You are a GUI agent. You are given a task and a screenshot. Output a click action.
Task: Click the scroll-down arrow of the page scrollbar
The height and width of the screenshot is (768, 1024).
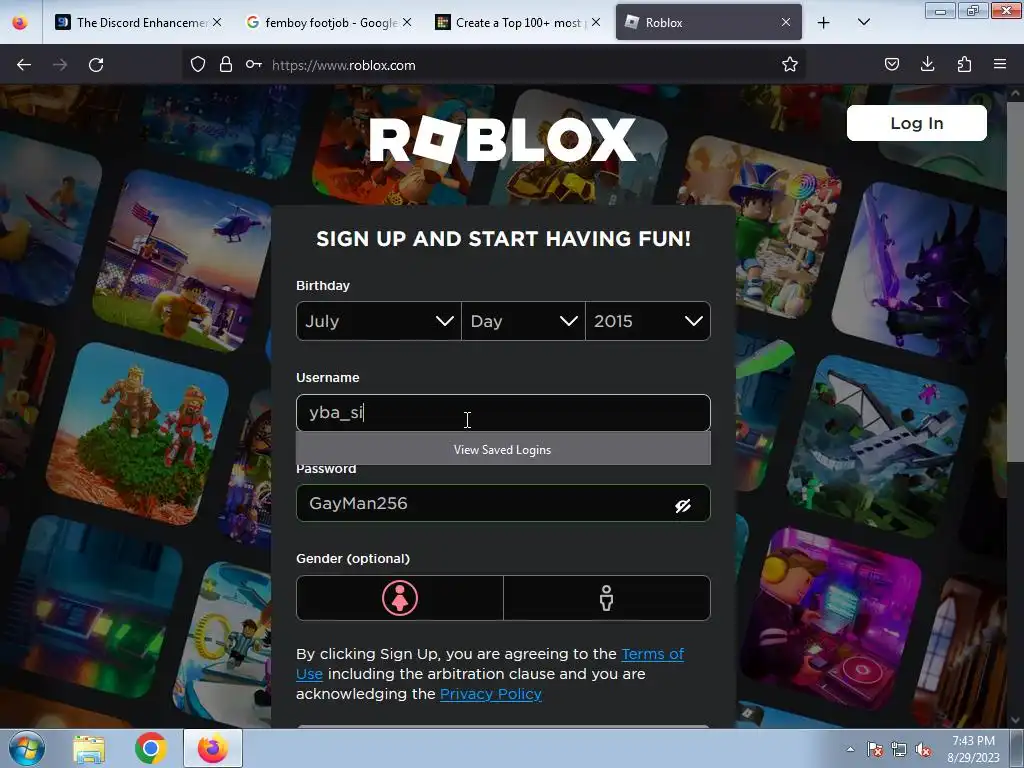click(1015, 720)
